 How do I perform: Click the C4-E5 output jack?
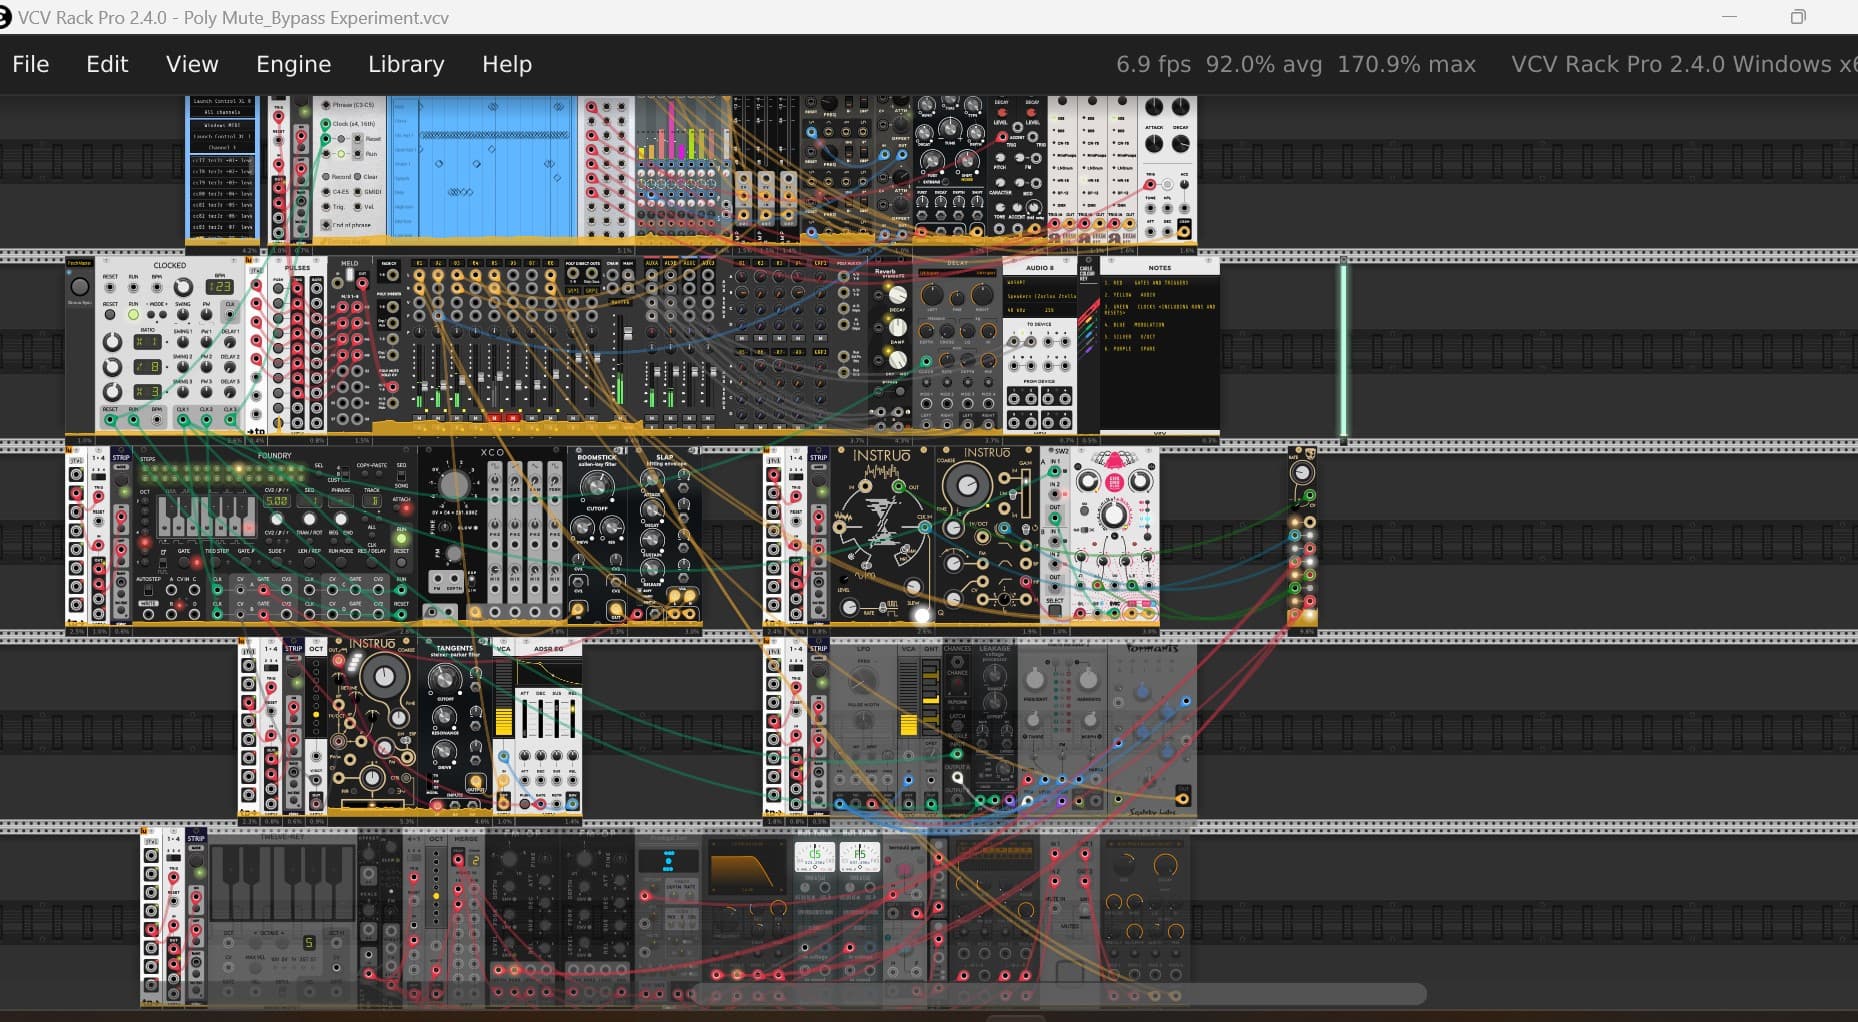(x=325, y=192)
